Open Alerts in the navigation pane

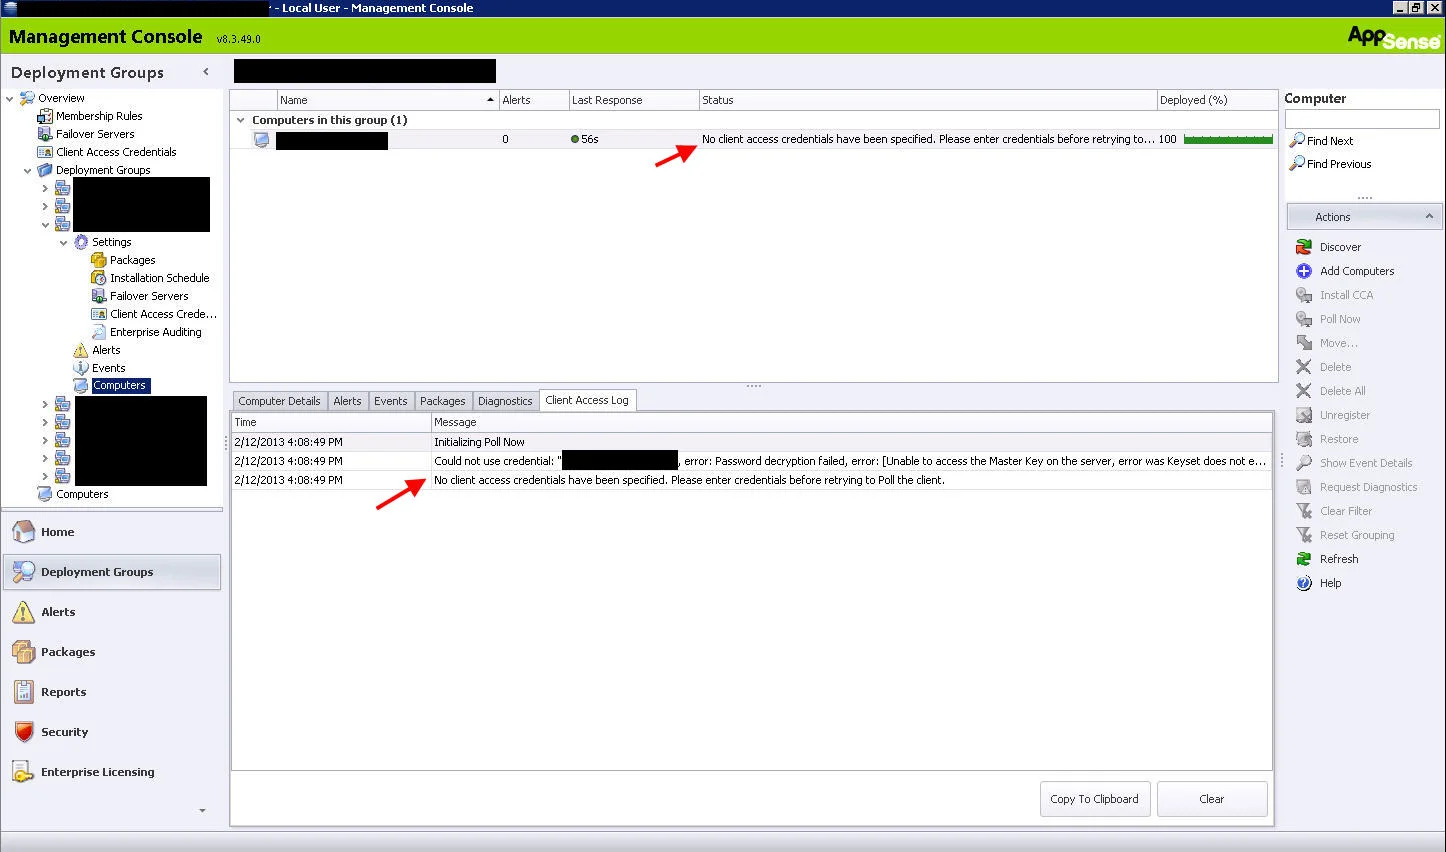112,612
